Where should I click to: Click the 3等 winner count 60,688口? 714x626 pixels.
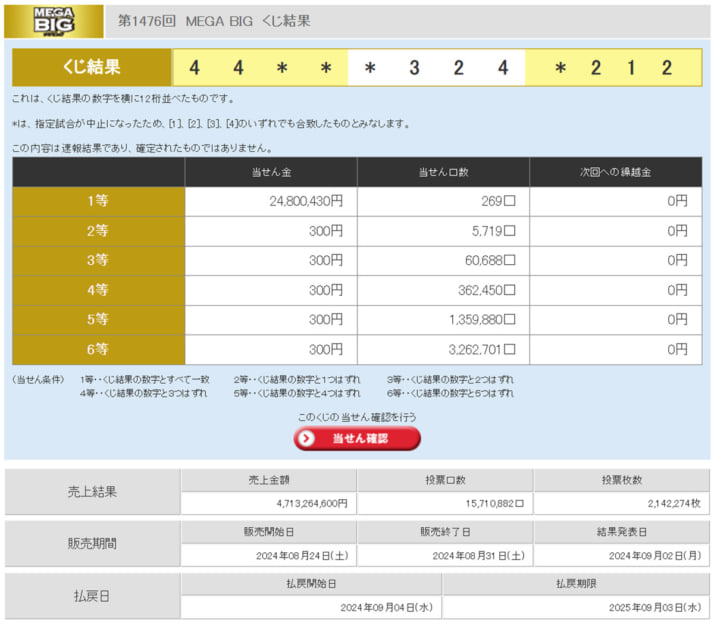[490, 260]
